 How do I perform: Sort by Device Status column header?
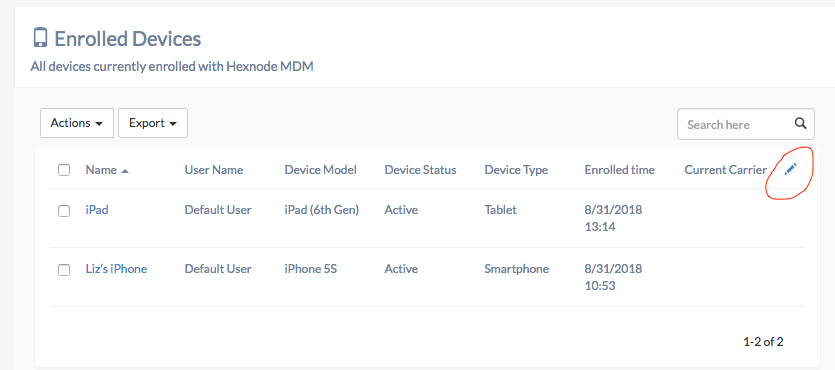coord(420,170)
